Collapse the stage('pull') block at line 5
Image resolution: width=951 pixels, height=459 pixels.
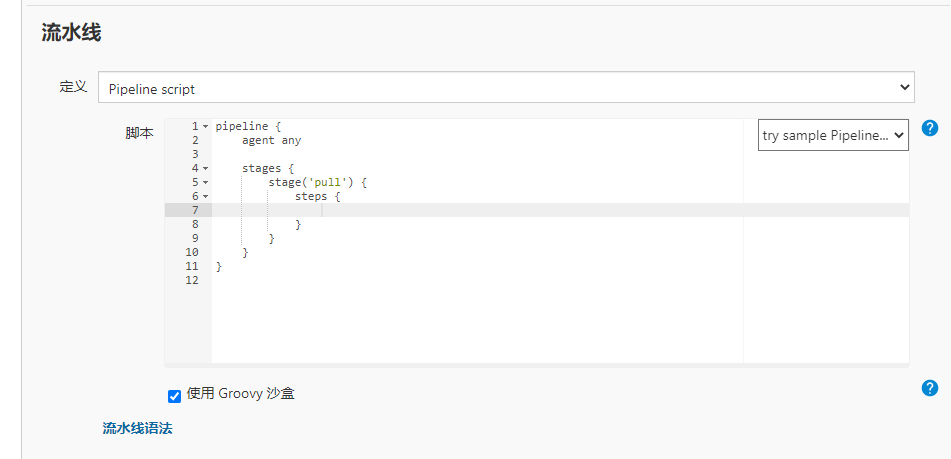(205, 183)
